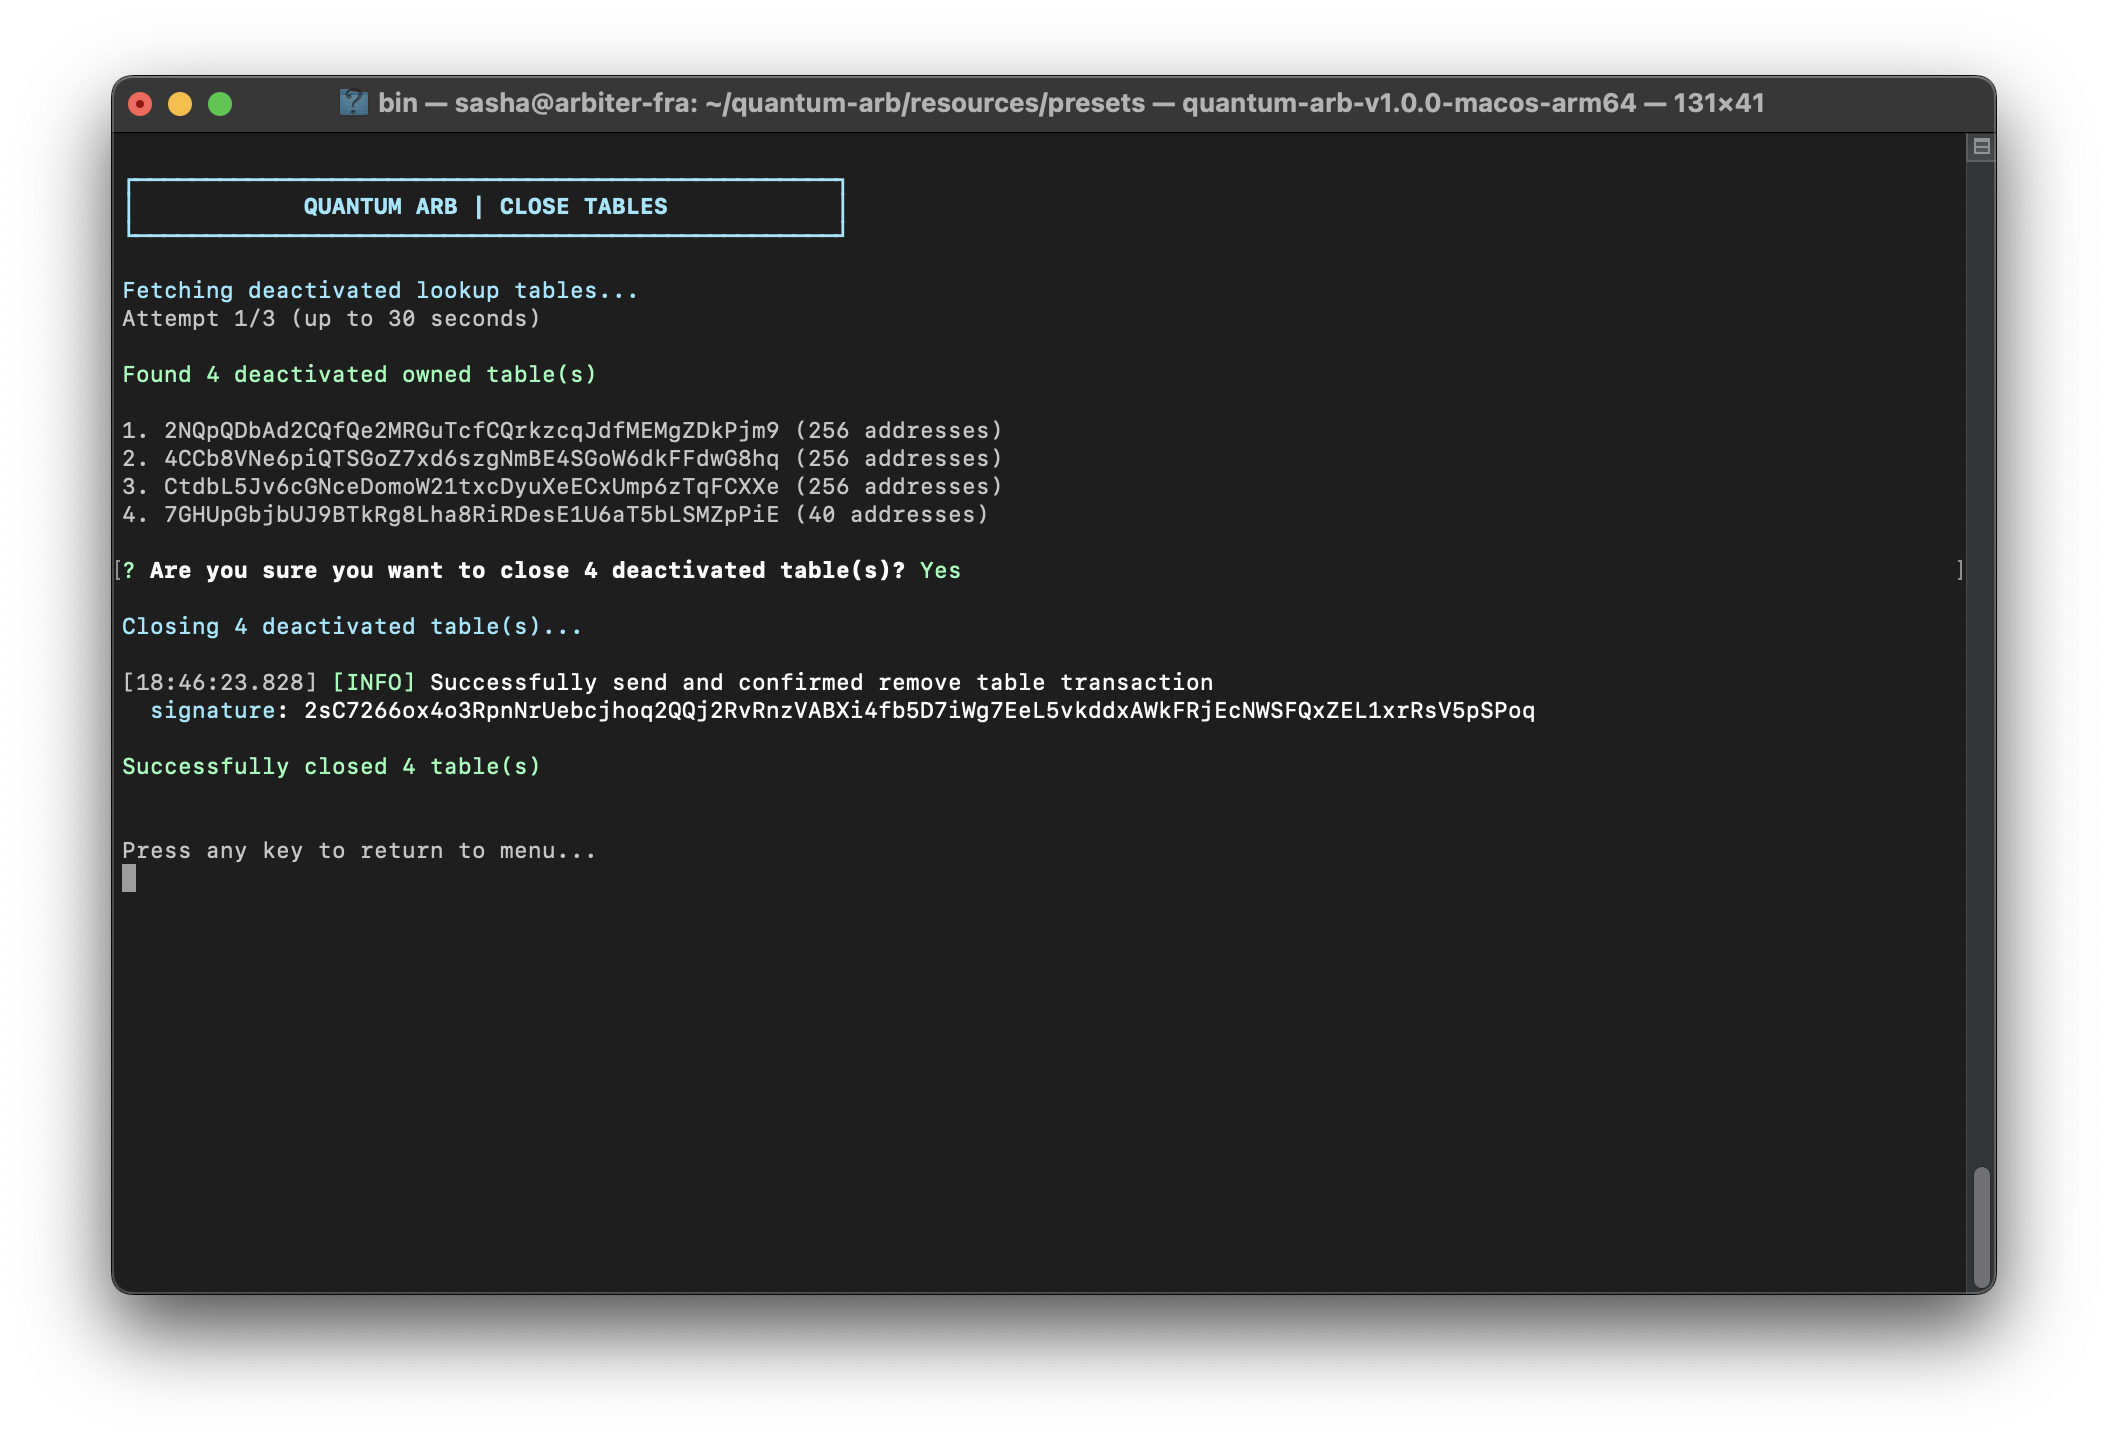Click the 18:46:23.828 timestamp
The image size is (2108, 1442).
[x=220, y=683]
